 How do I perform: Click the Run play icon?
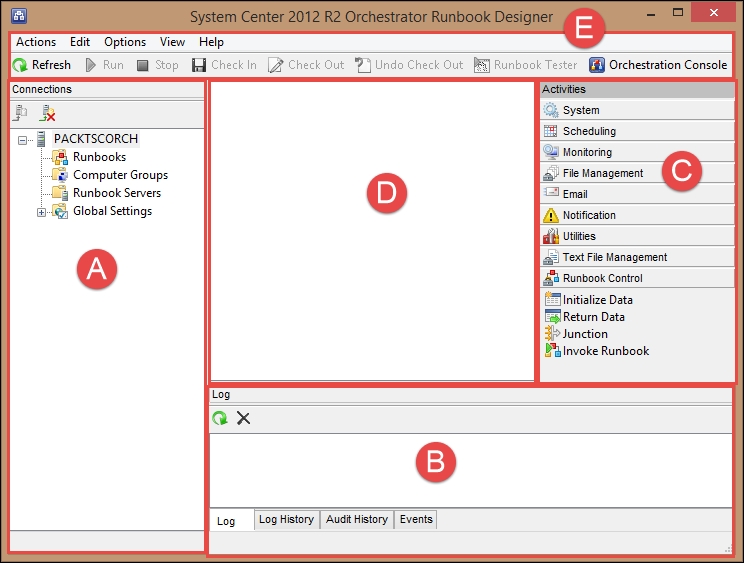click(91, 65)
